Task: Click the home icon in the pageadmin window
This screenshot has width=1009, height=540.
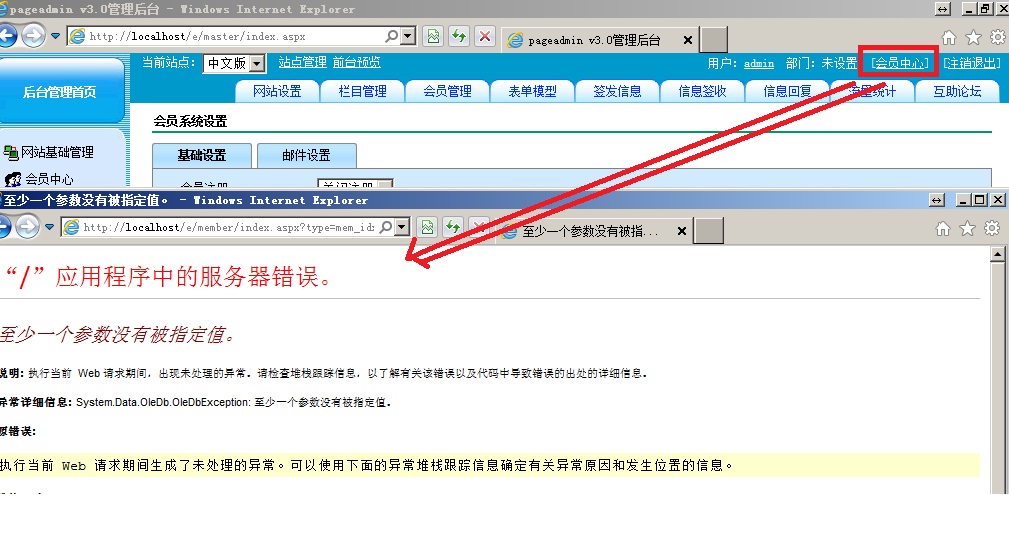Action: (x=949, y=38)
